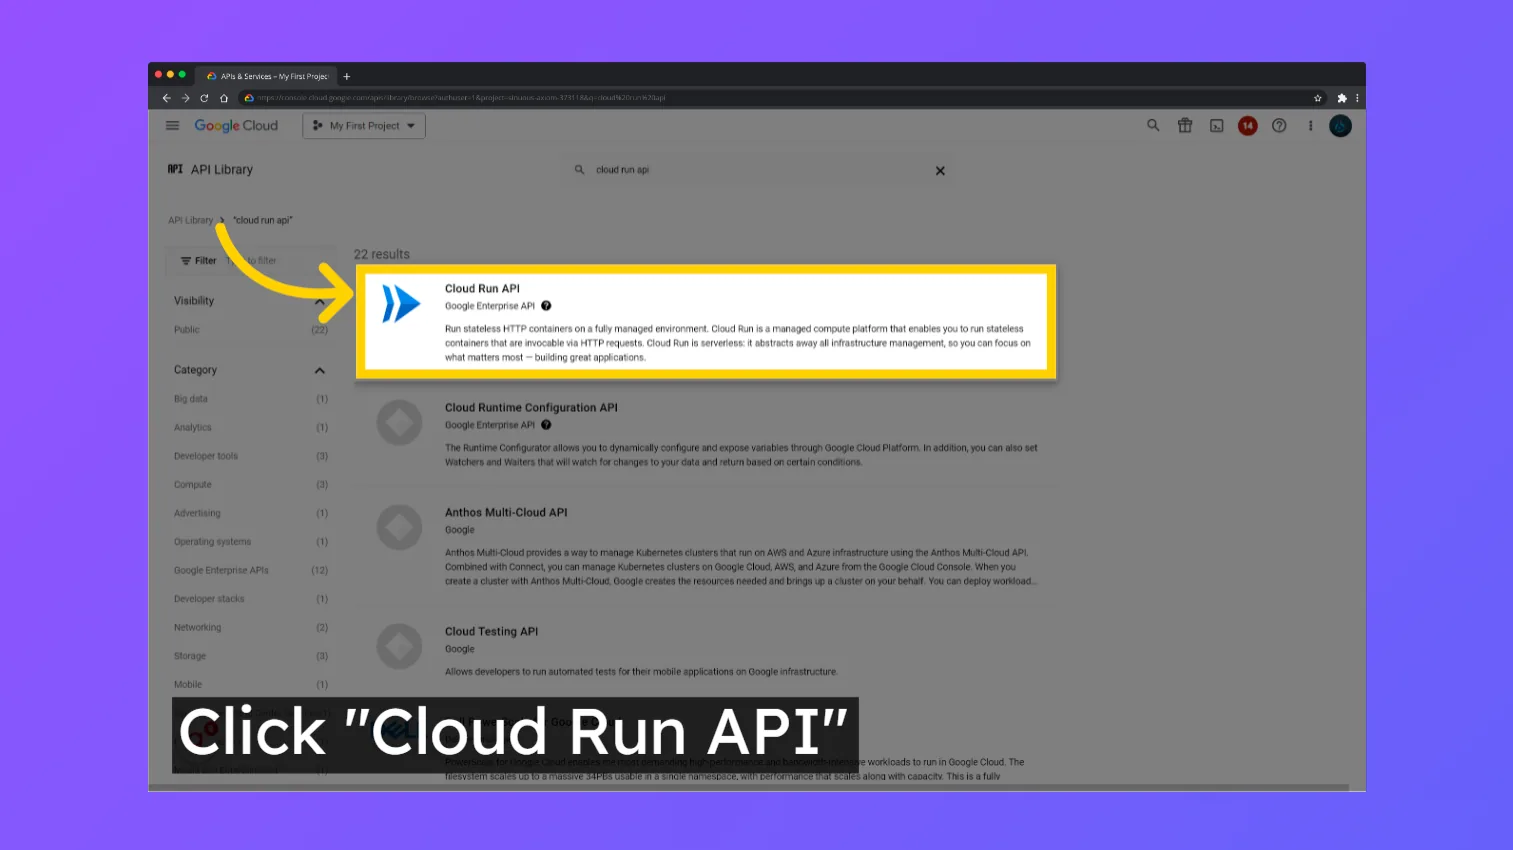Open Anthos Multi-Cloud API result
Viewport: 1513px width, 850px height.
[706, 547]
